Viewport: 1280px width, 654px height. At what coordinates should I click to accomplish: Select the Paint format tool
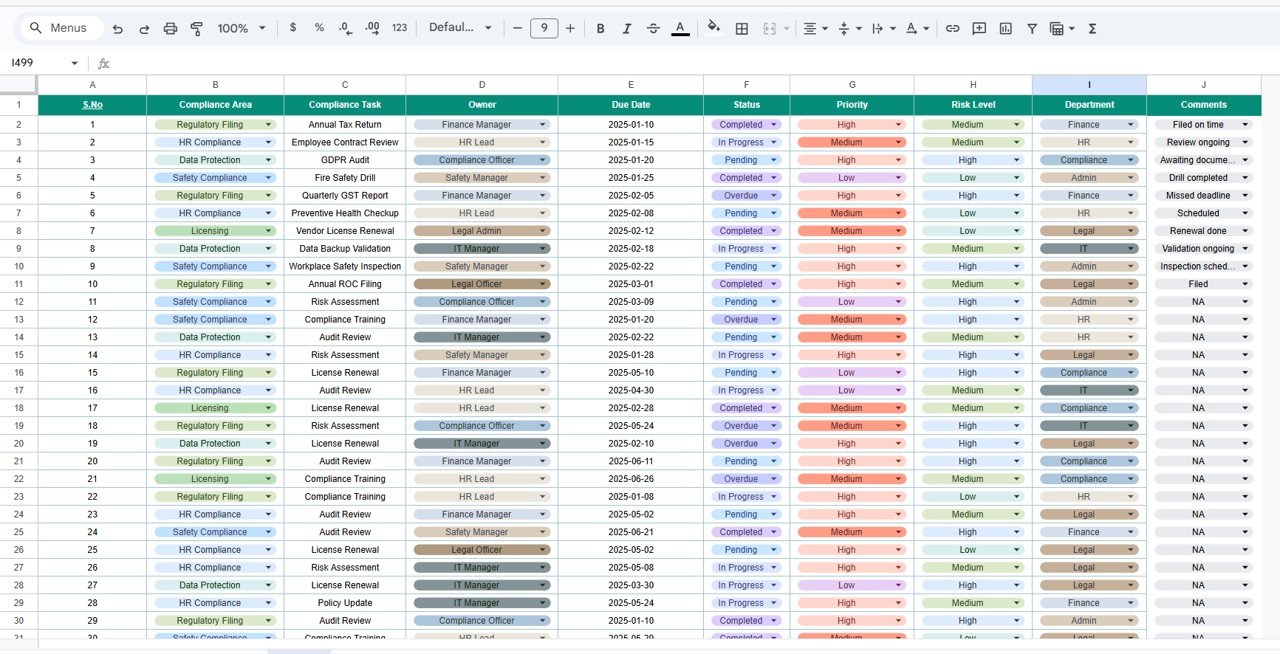click(196, 28)
